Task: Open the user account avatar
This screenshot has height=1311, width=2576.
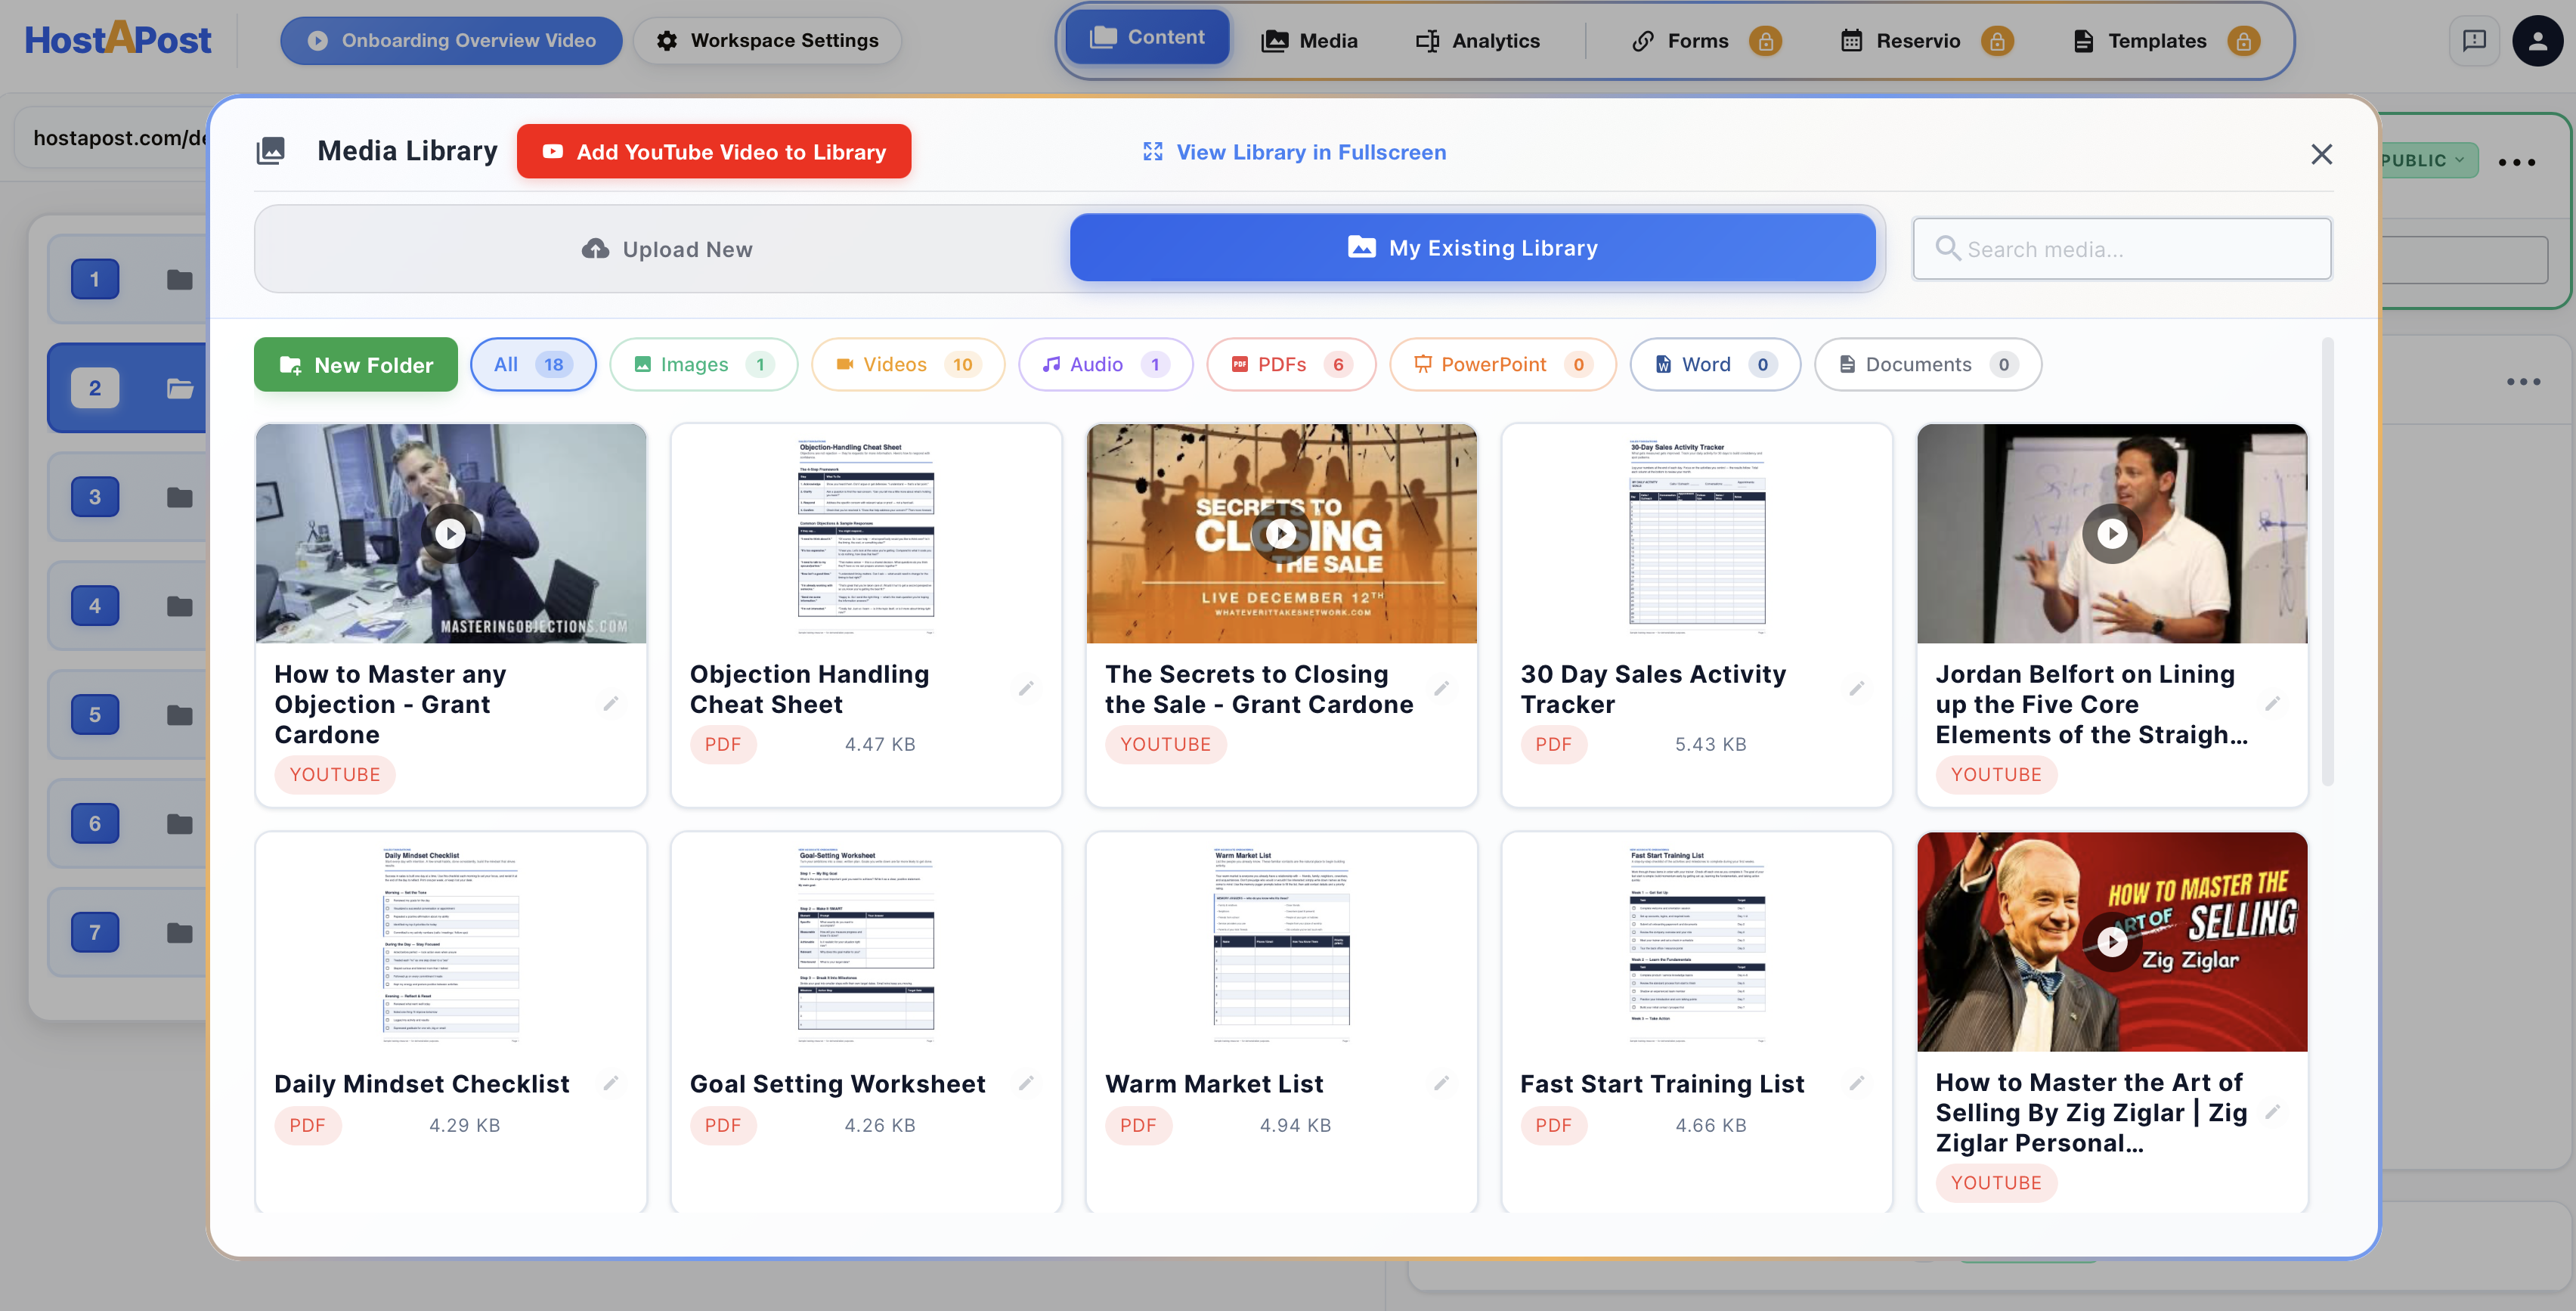Action: tap(2537, 41)
